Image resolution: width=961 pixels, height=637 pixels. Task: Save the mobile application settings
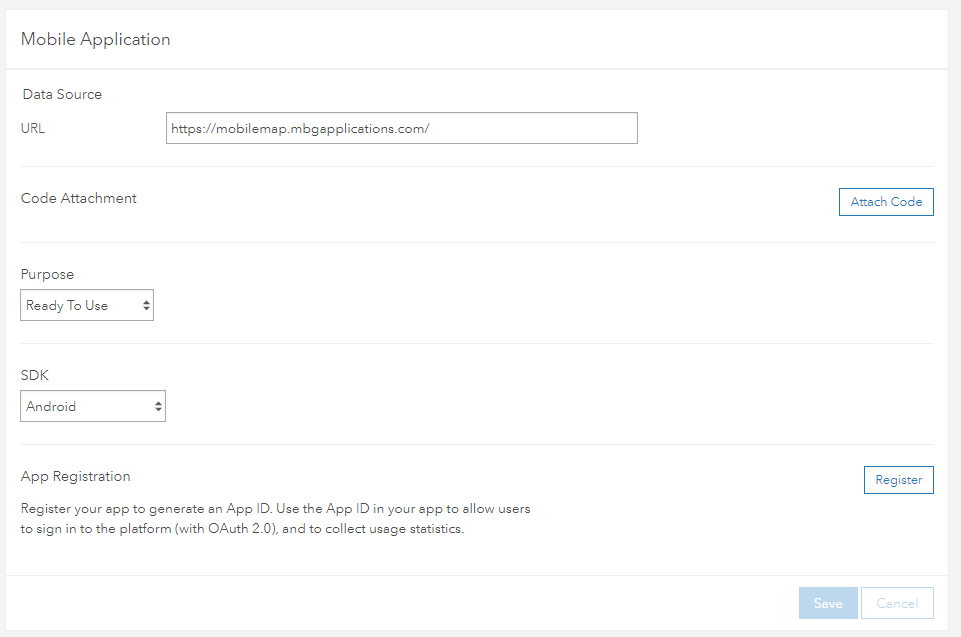(x=828, y=603)
